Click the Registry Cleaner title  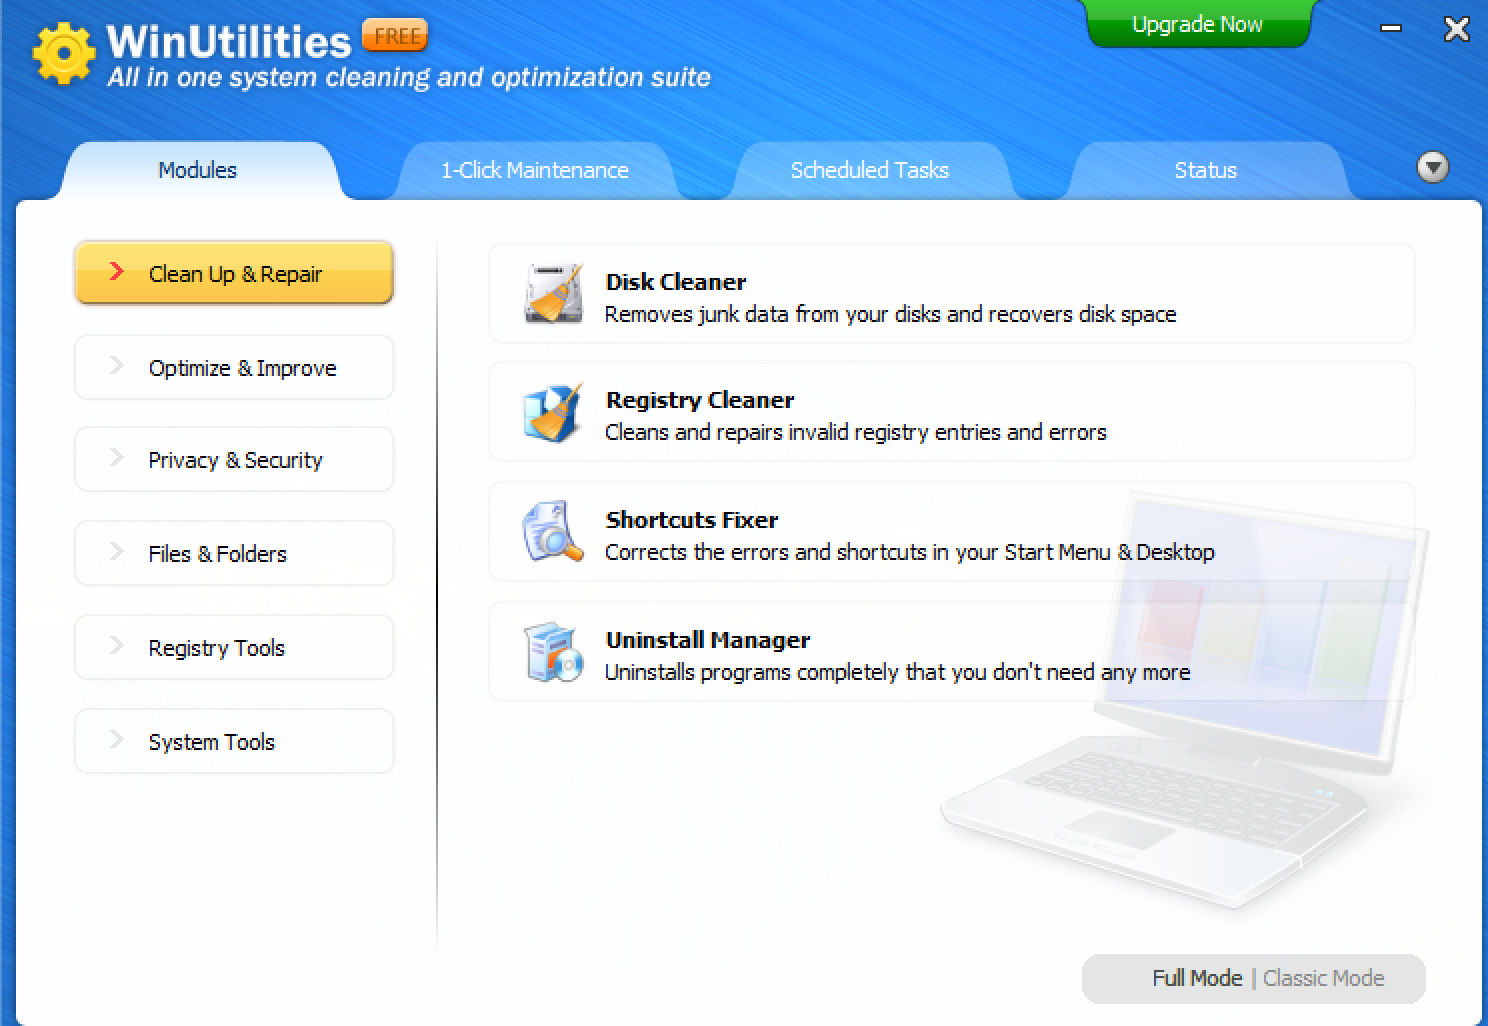click(700, 400)
